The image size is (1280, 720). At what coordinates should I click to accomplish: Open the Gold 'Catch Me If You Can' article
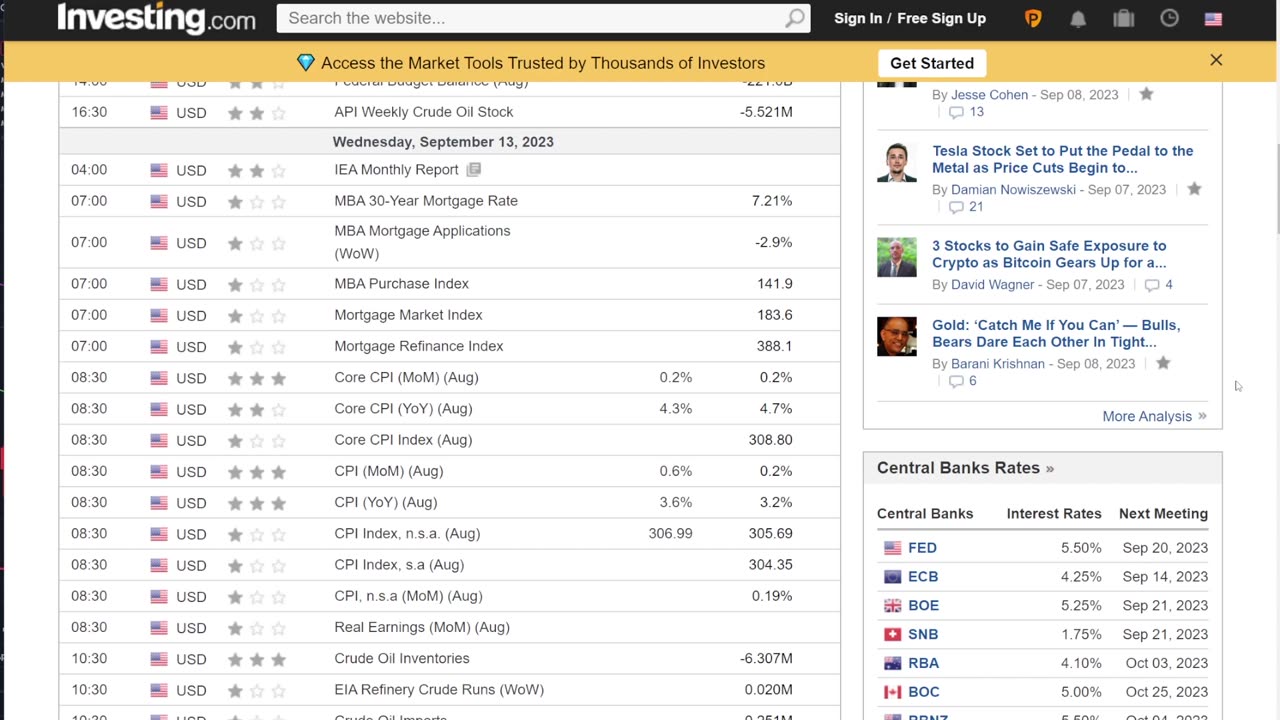tap(1056, 333)
